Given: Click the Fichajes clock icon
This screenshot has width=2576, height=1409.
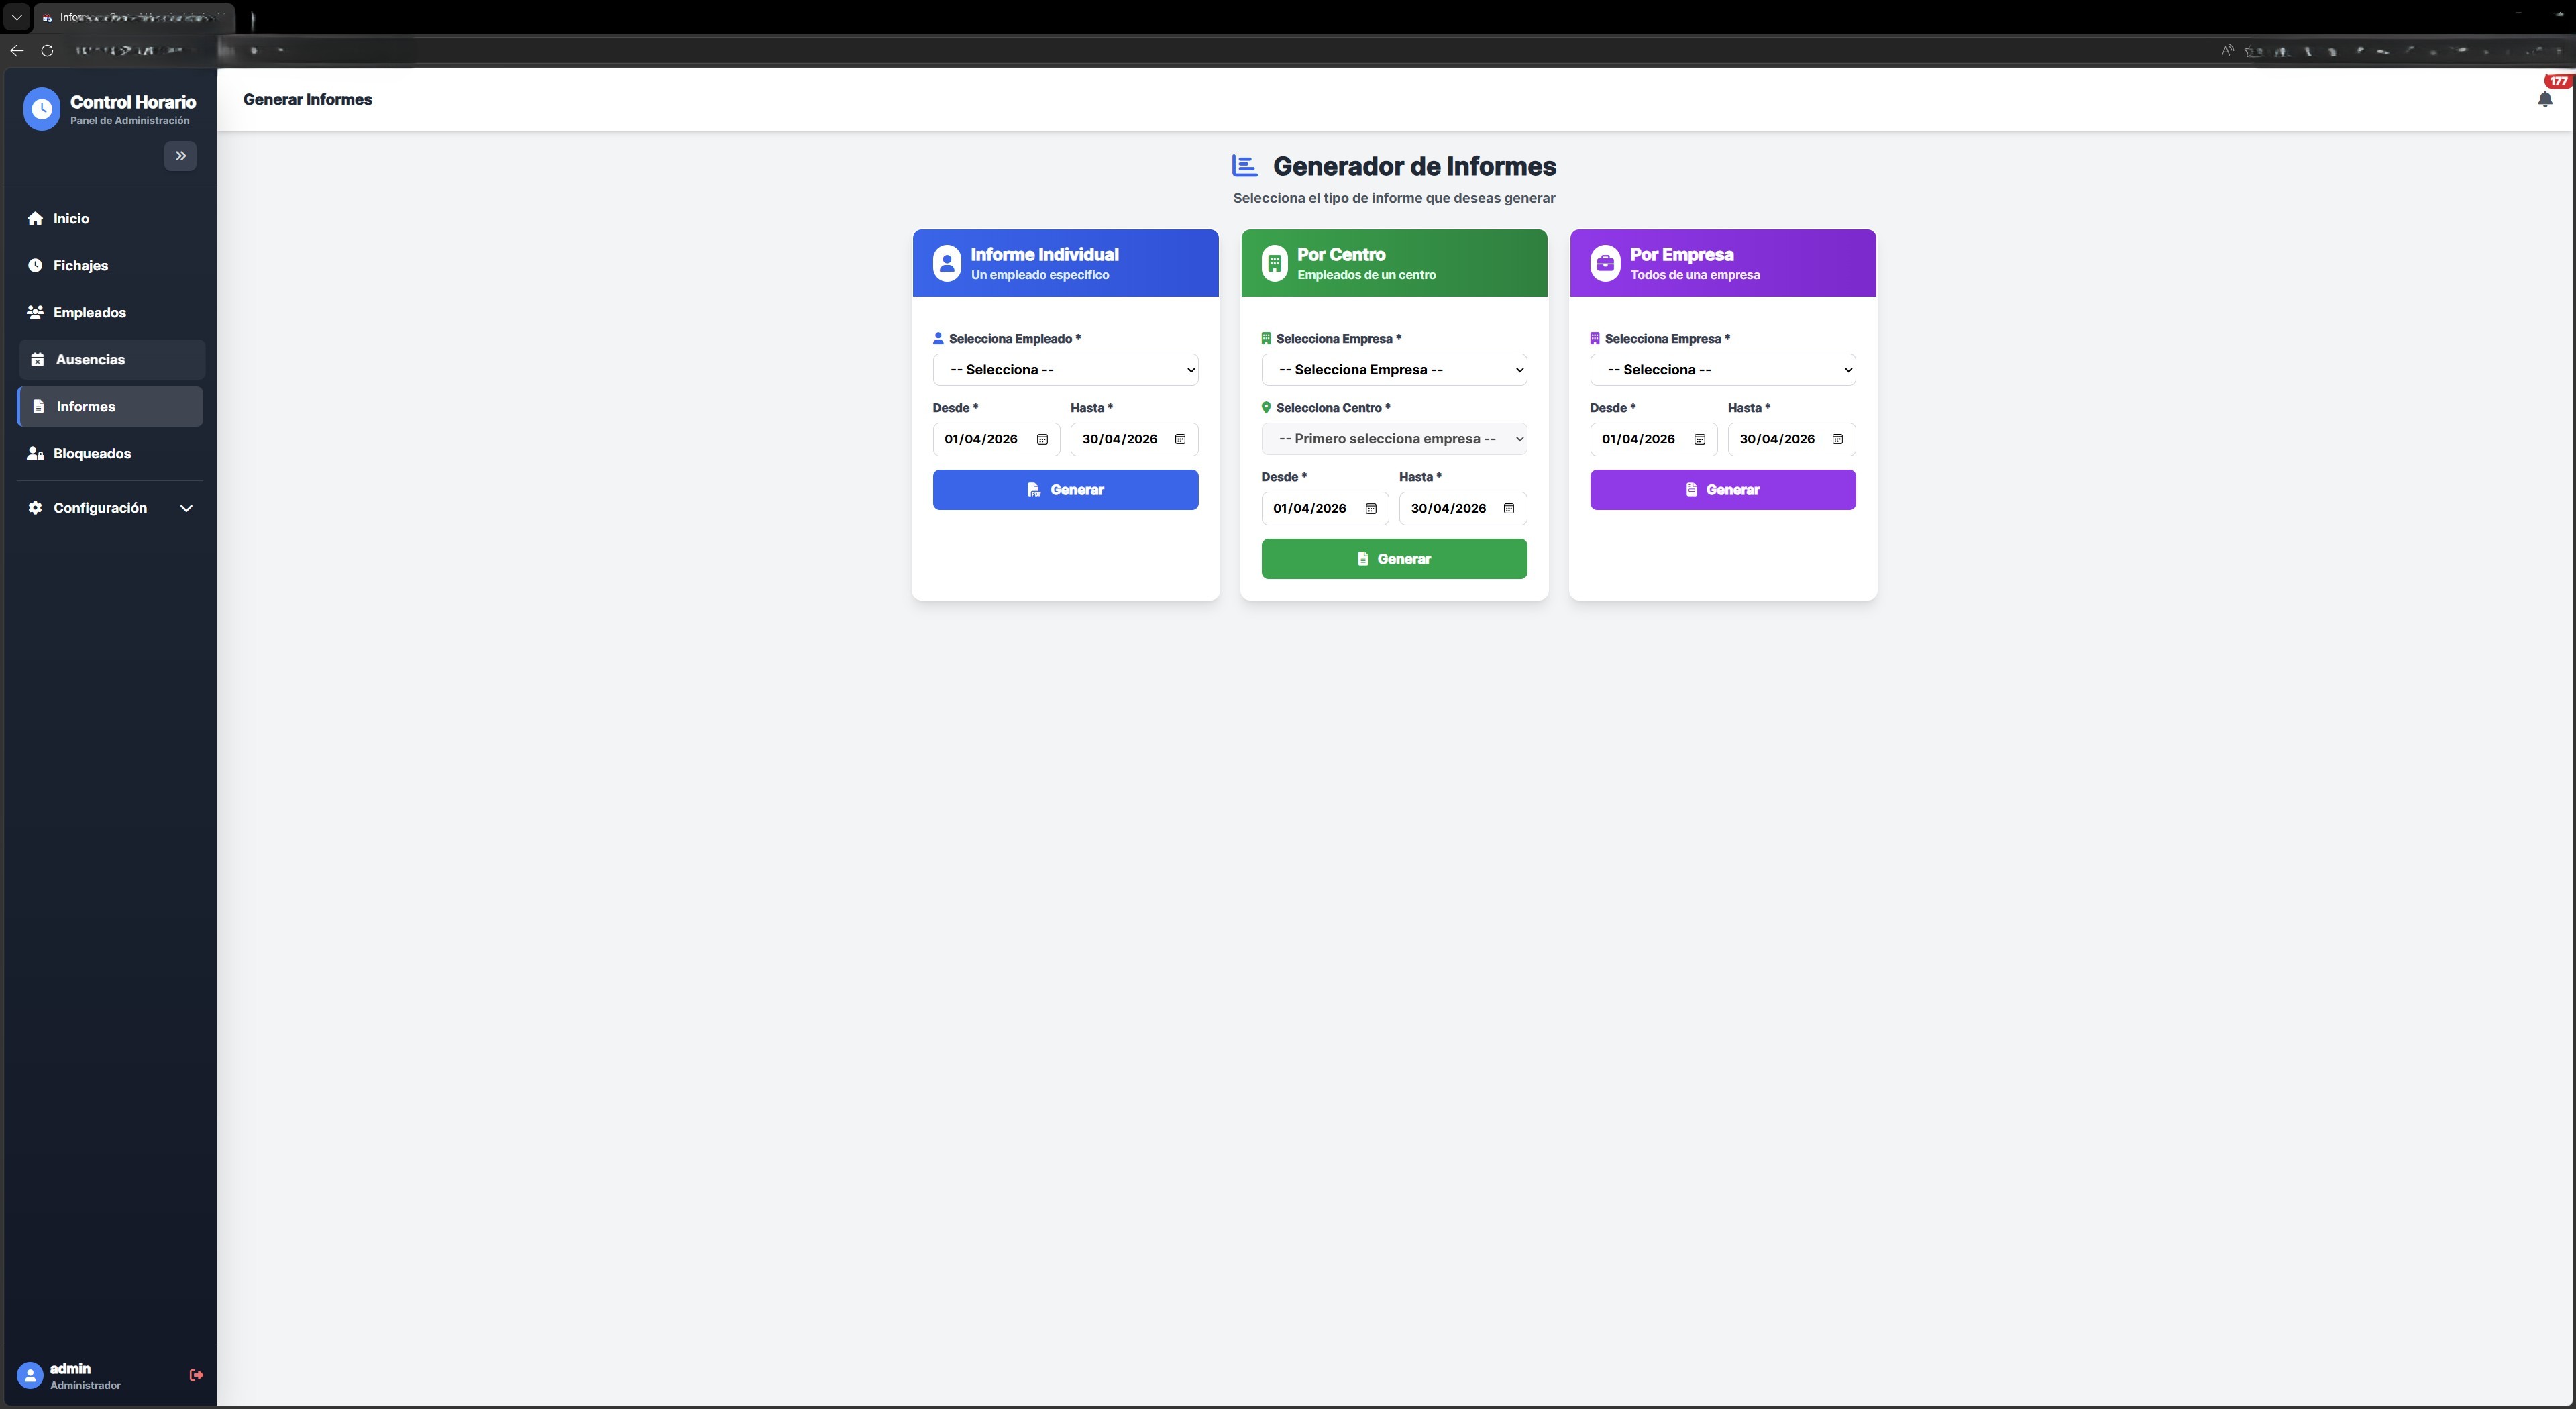Looking at the screenshot, I should (x=35, y=265).
